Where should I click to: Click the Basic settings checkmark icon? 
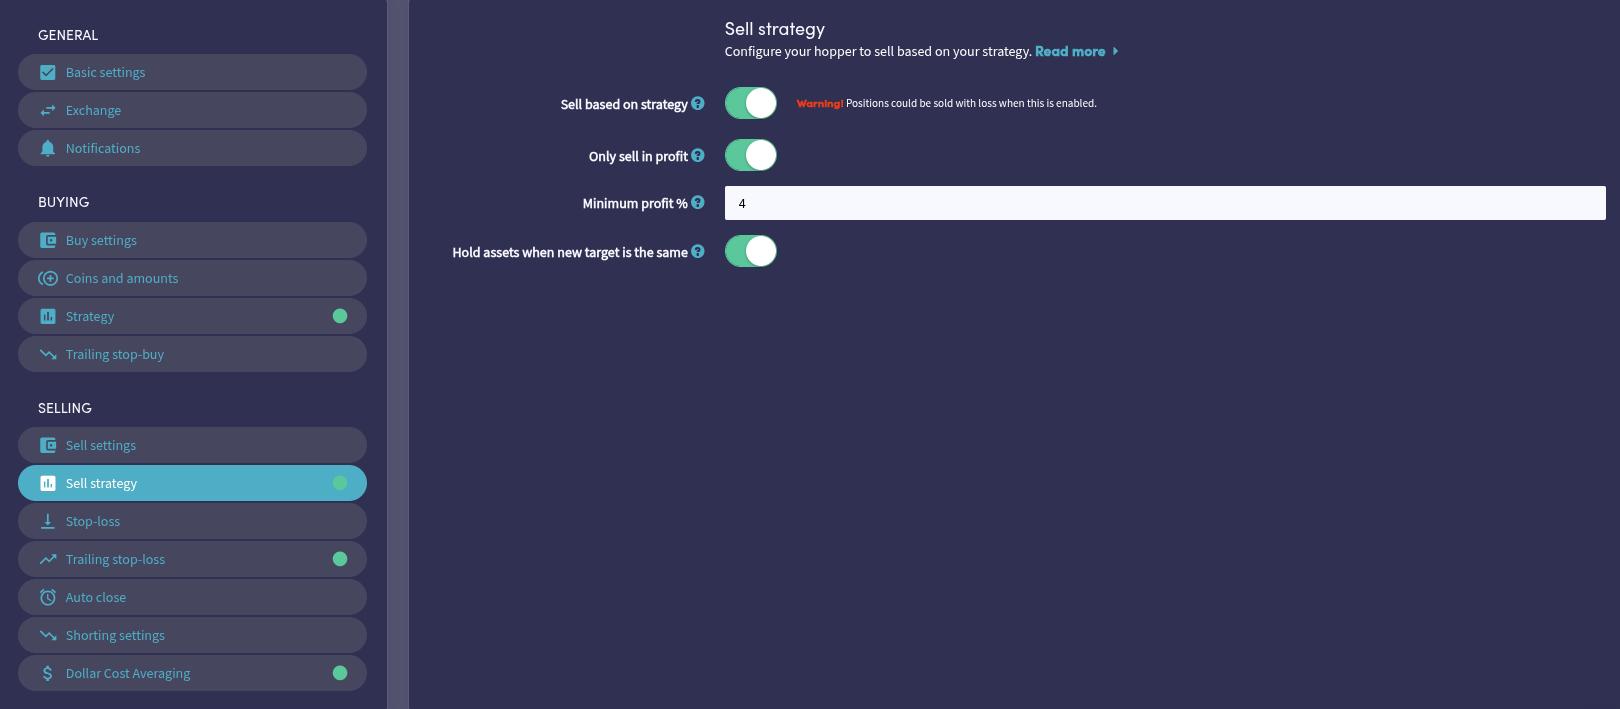coord(48,73)
